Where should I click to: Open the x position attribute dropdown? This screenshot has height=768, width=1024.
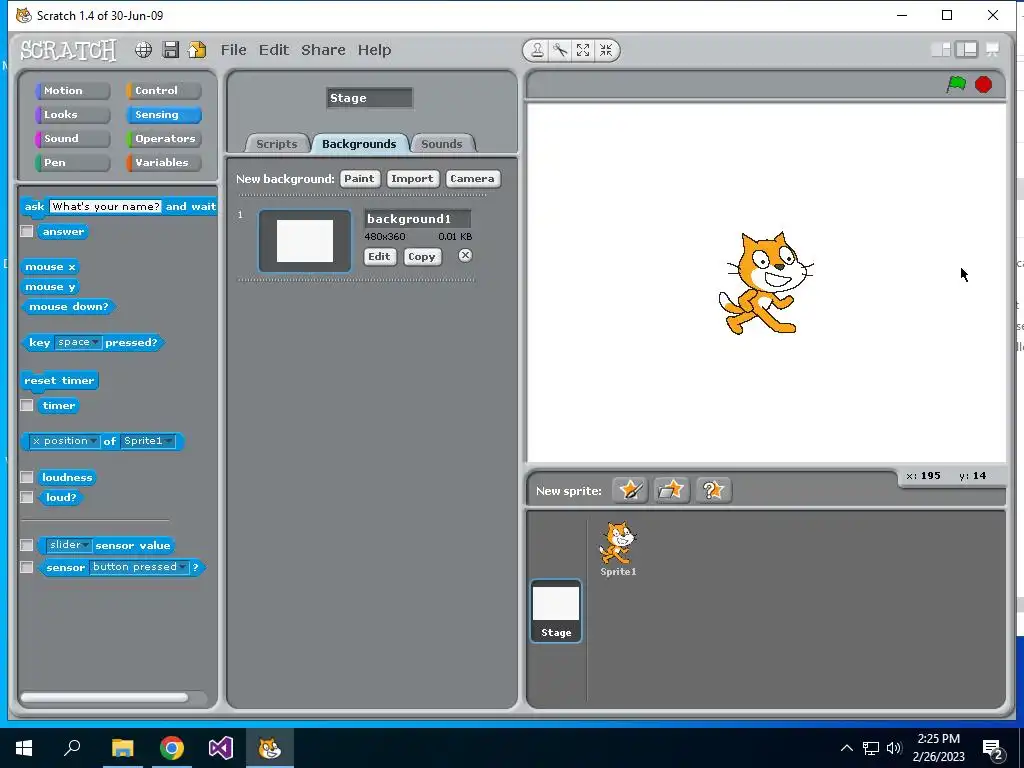65,441
